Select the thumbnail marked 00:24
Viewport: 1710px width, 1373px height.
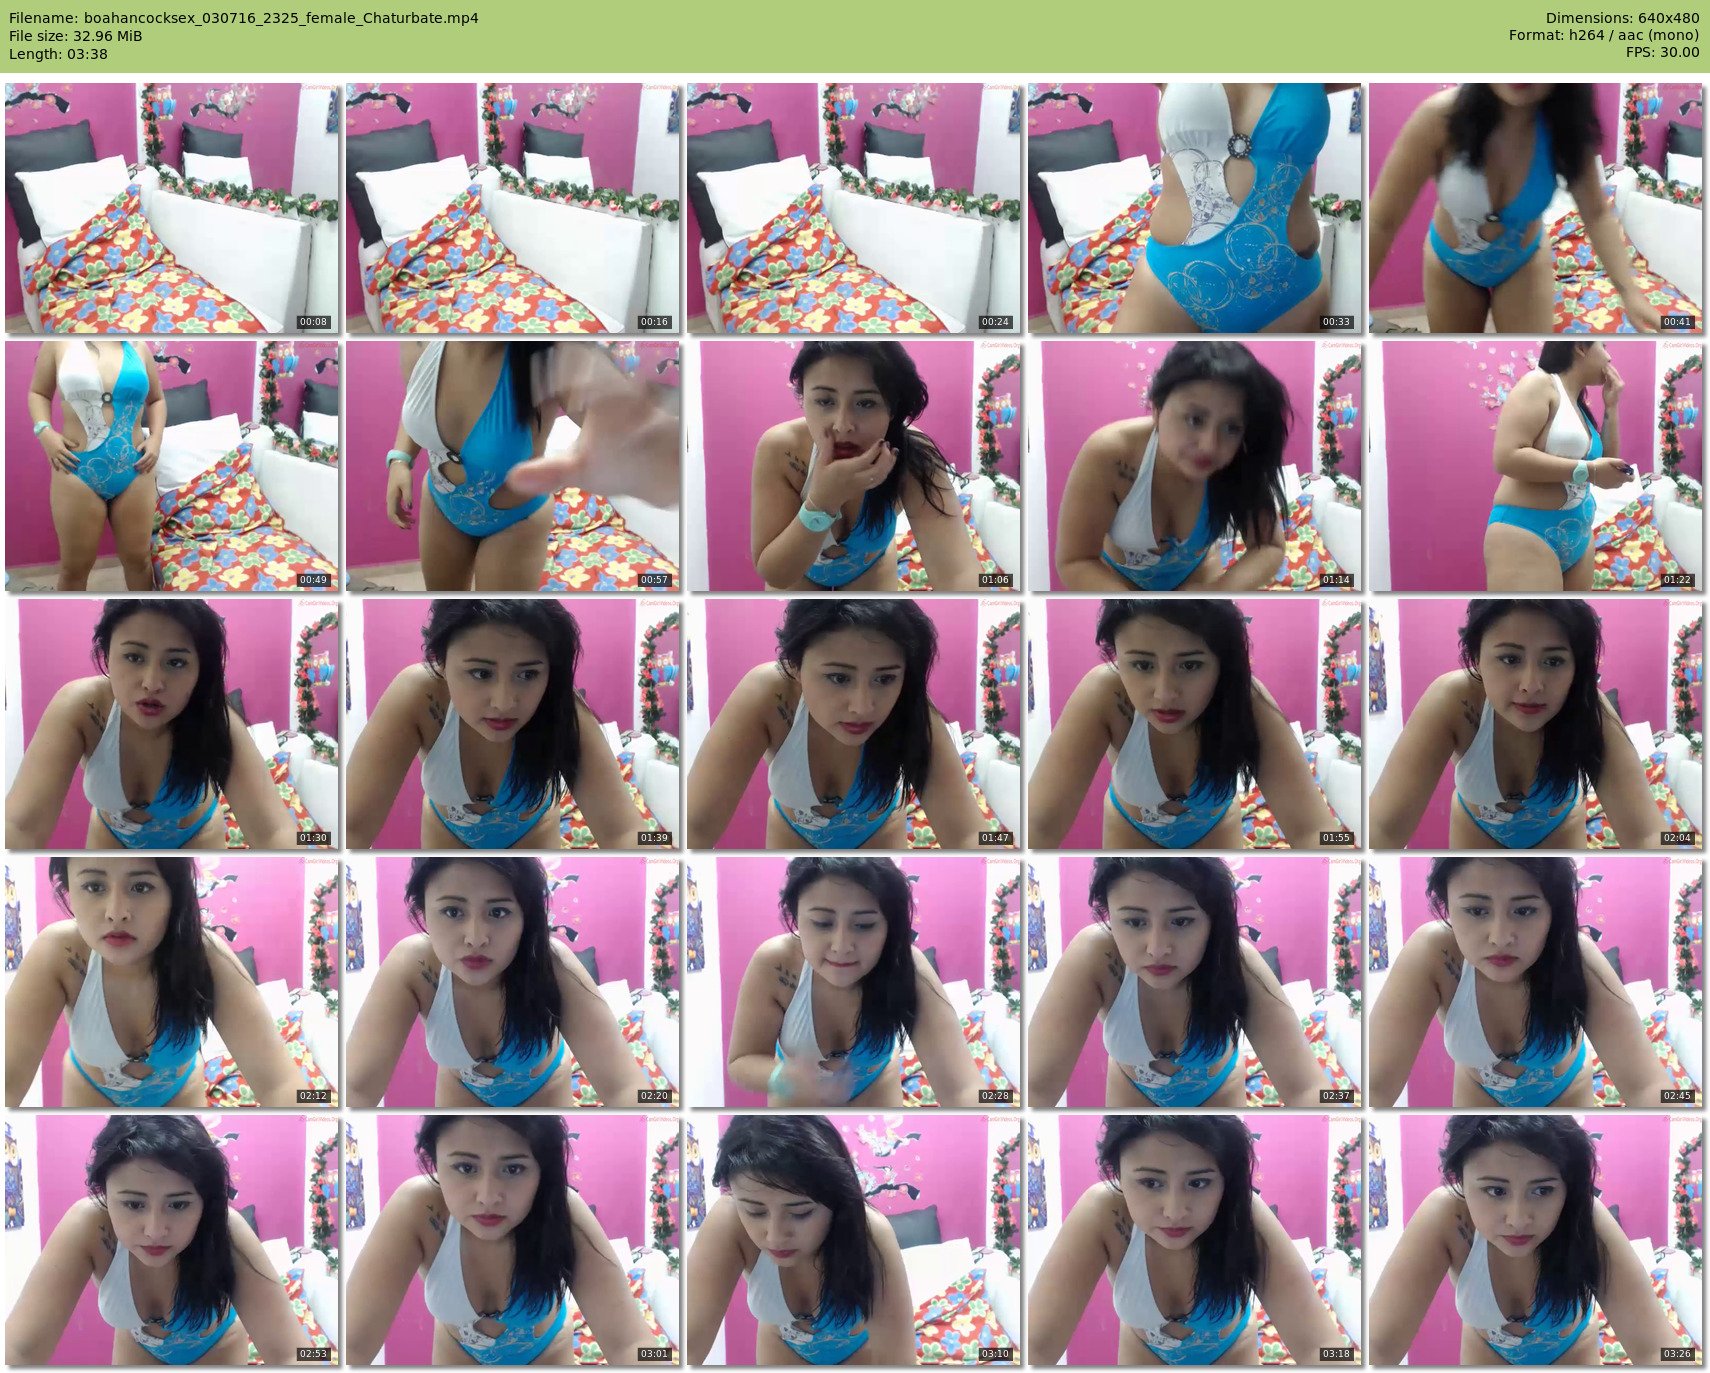(x=854, y=208)
